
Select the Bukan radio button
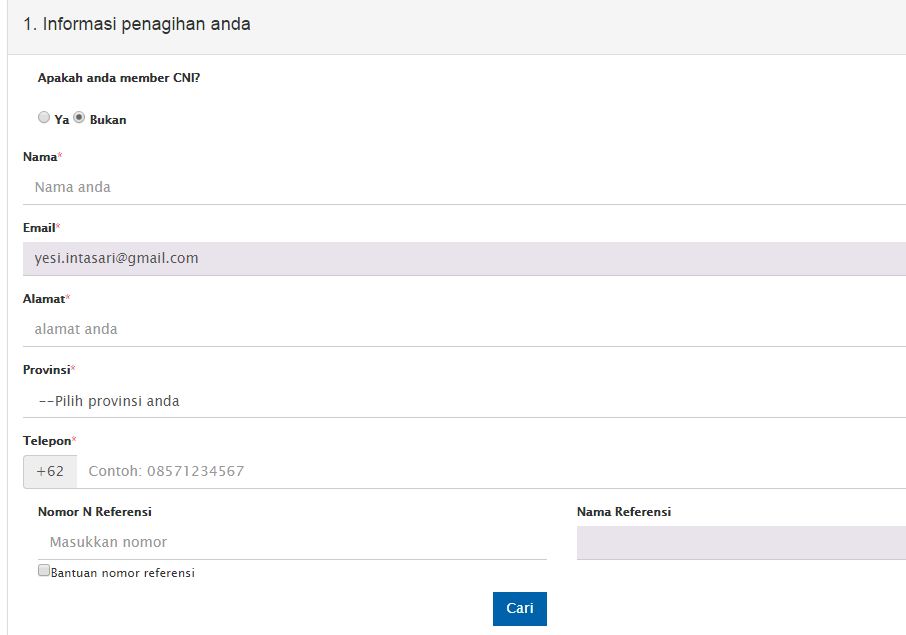coord(80,118)
